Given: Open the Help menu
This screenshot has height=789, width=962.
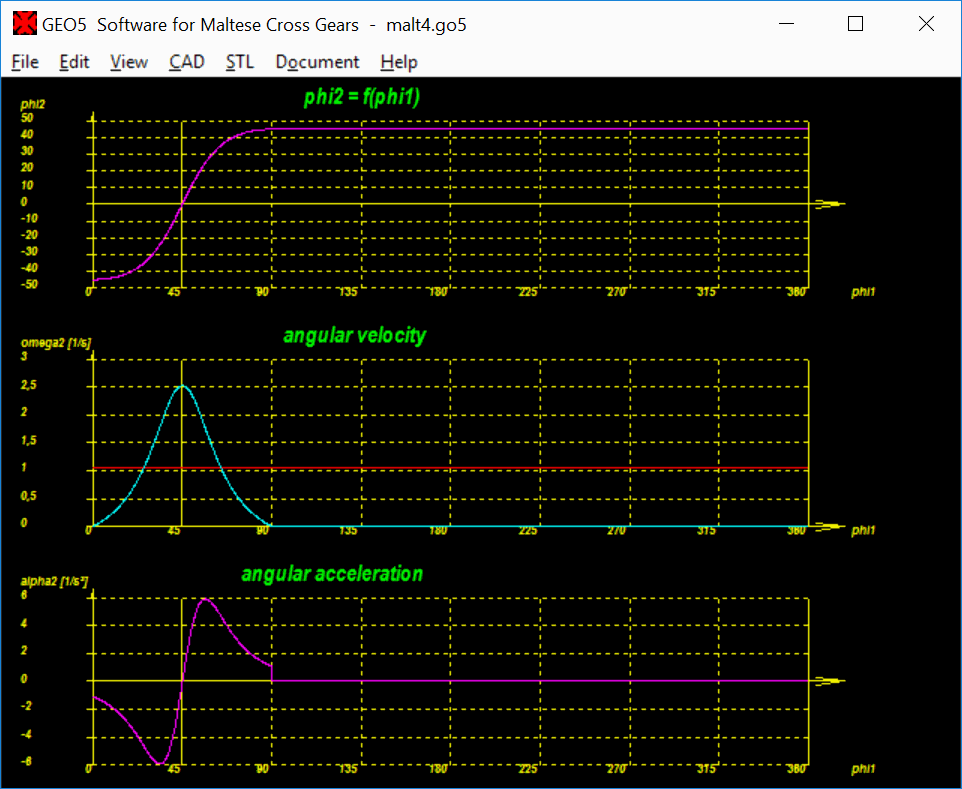Looking at the screenshot, I should pyautogui.click(x=399, y=62).
